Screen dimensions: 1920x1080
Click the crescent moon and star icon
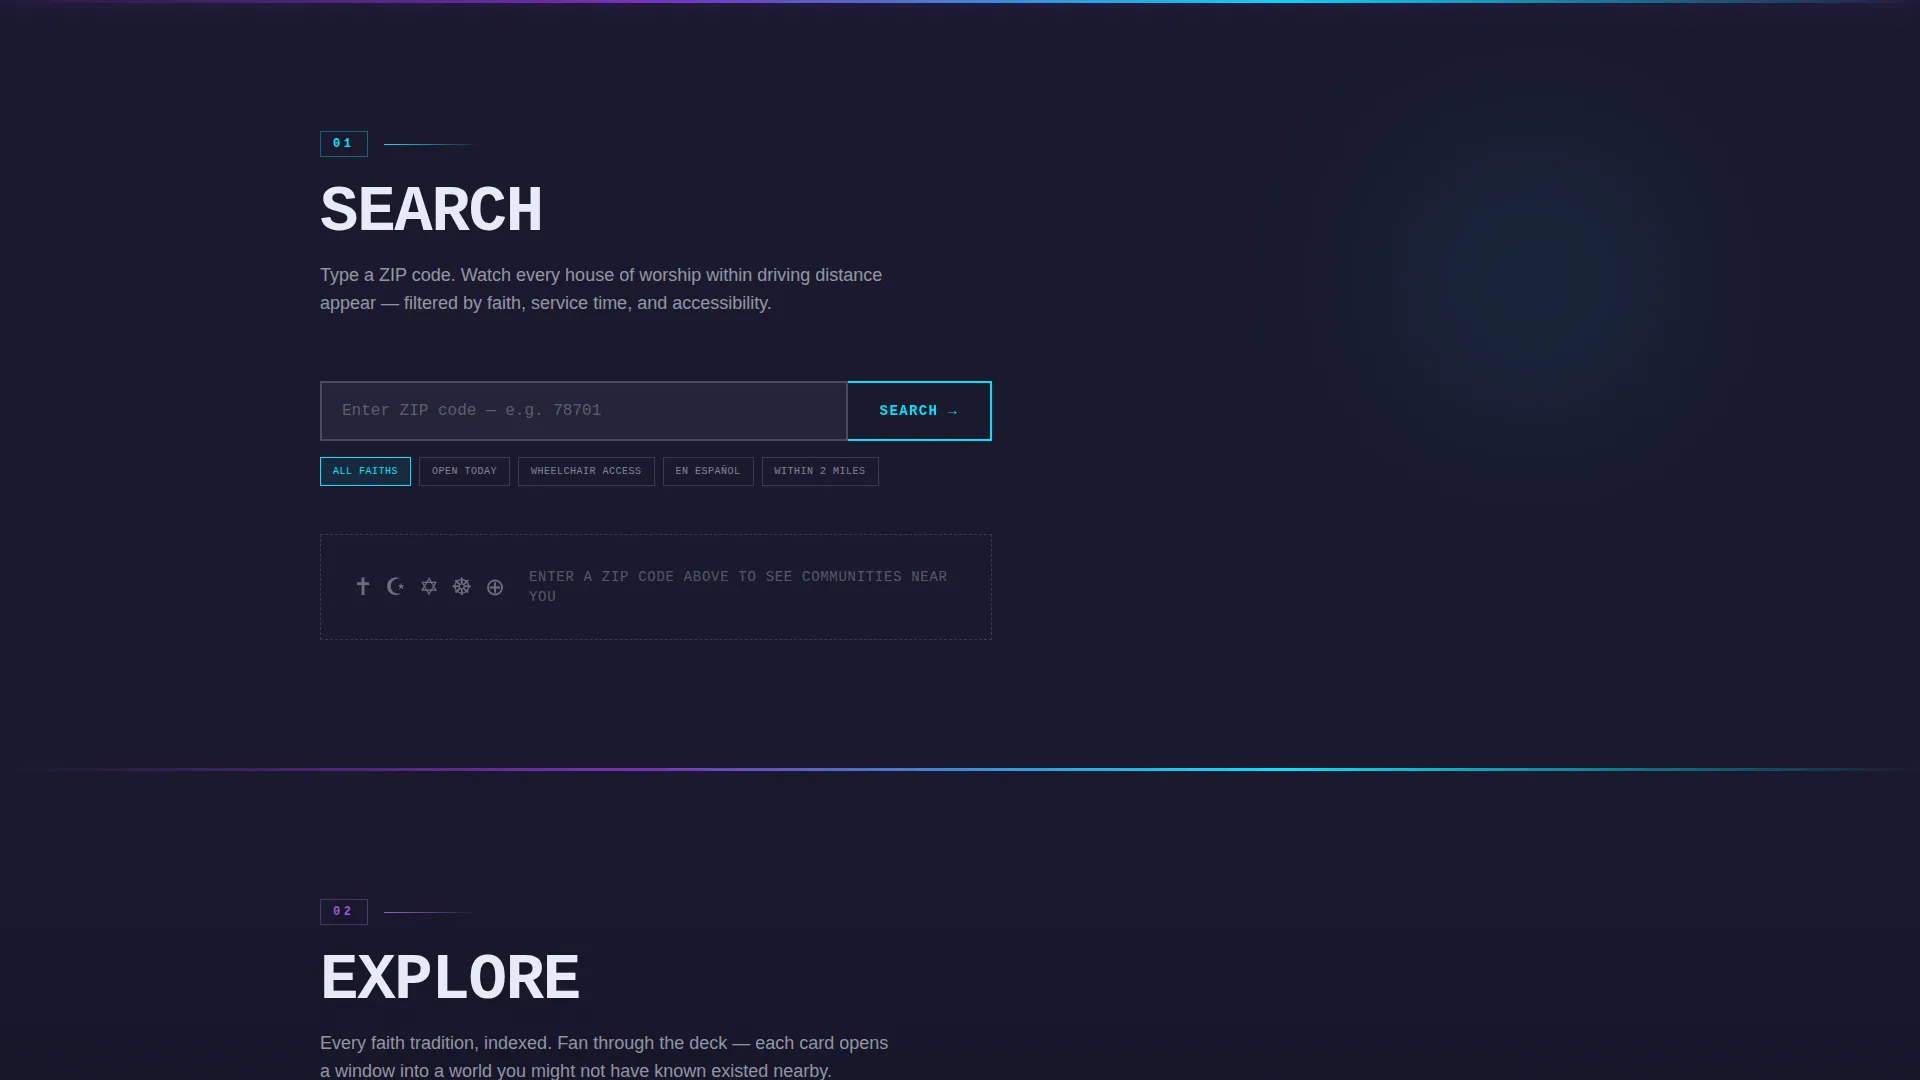396,587
